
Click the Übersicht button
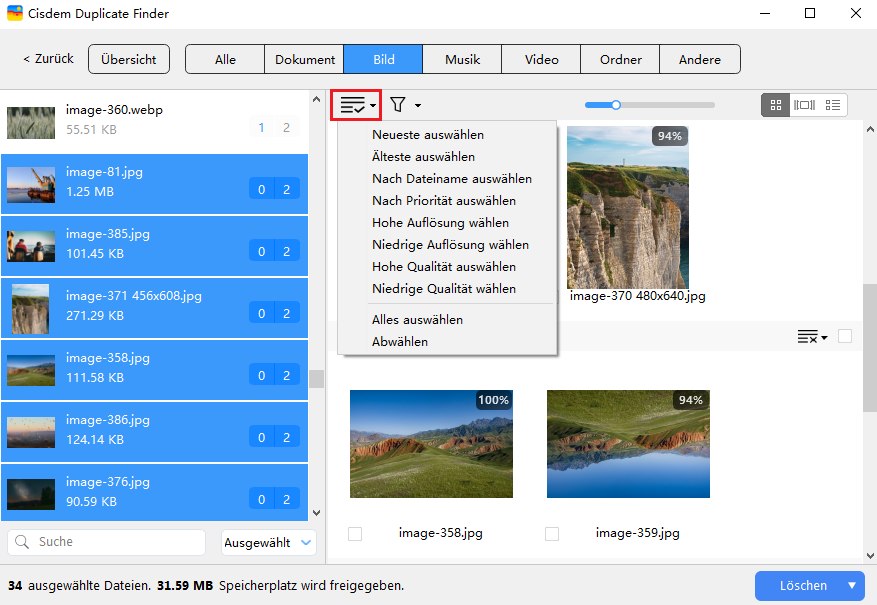(129, 59)
